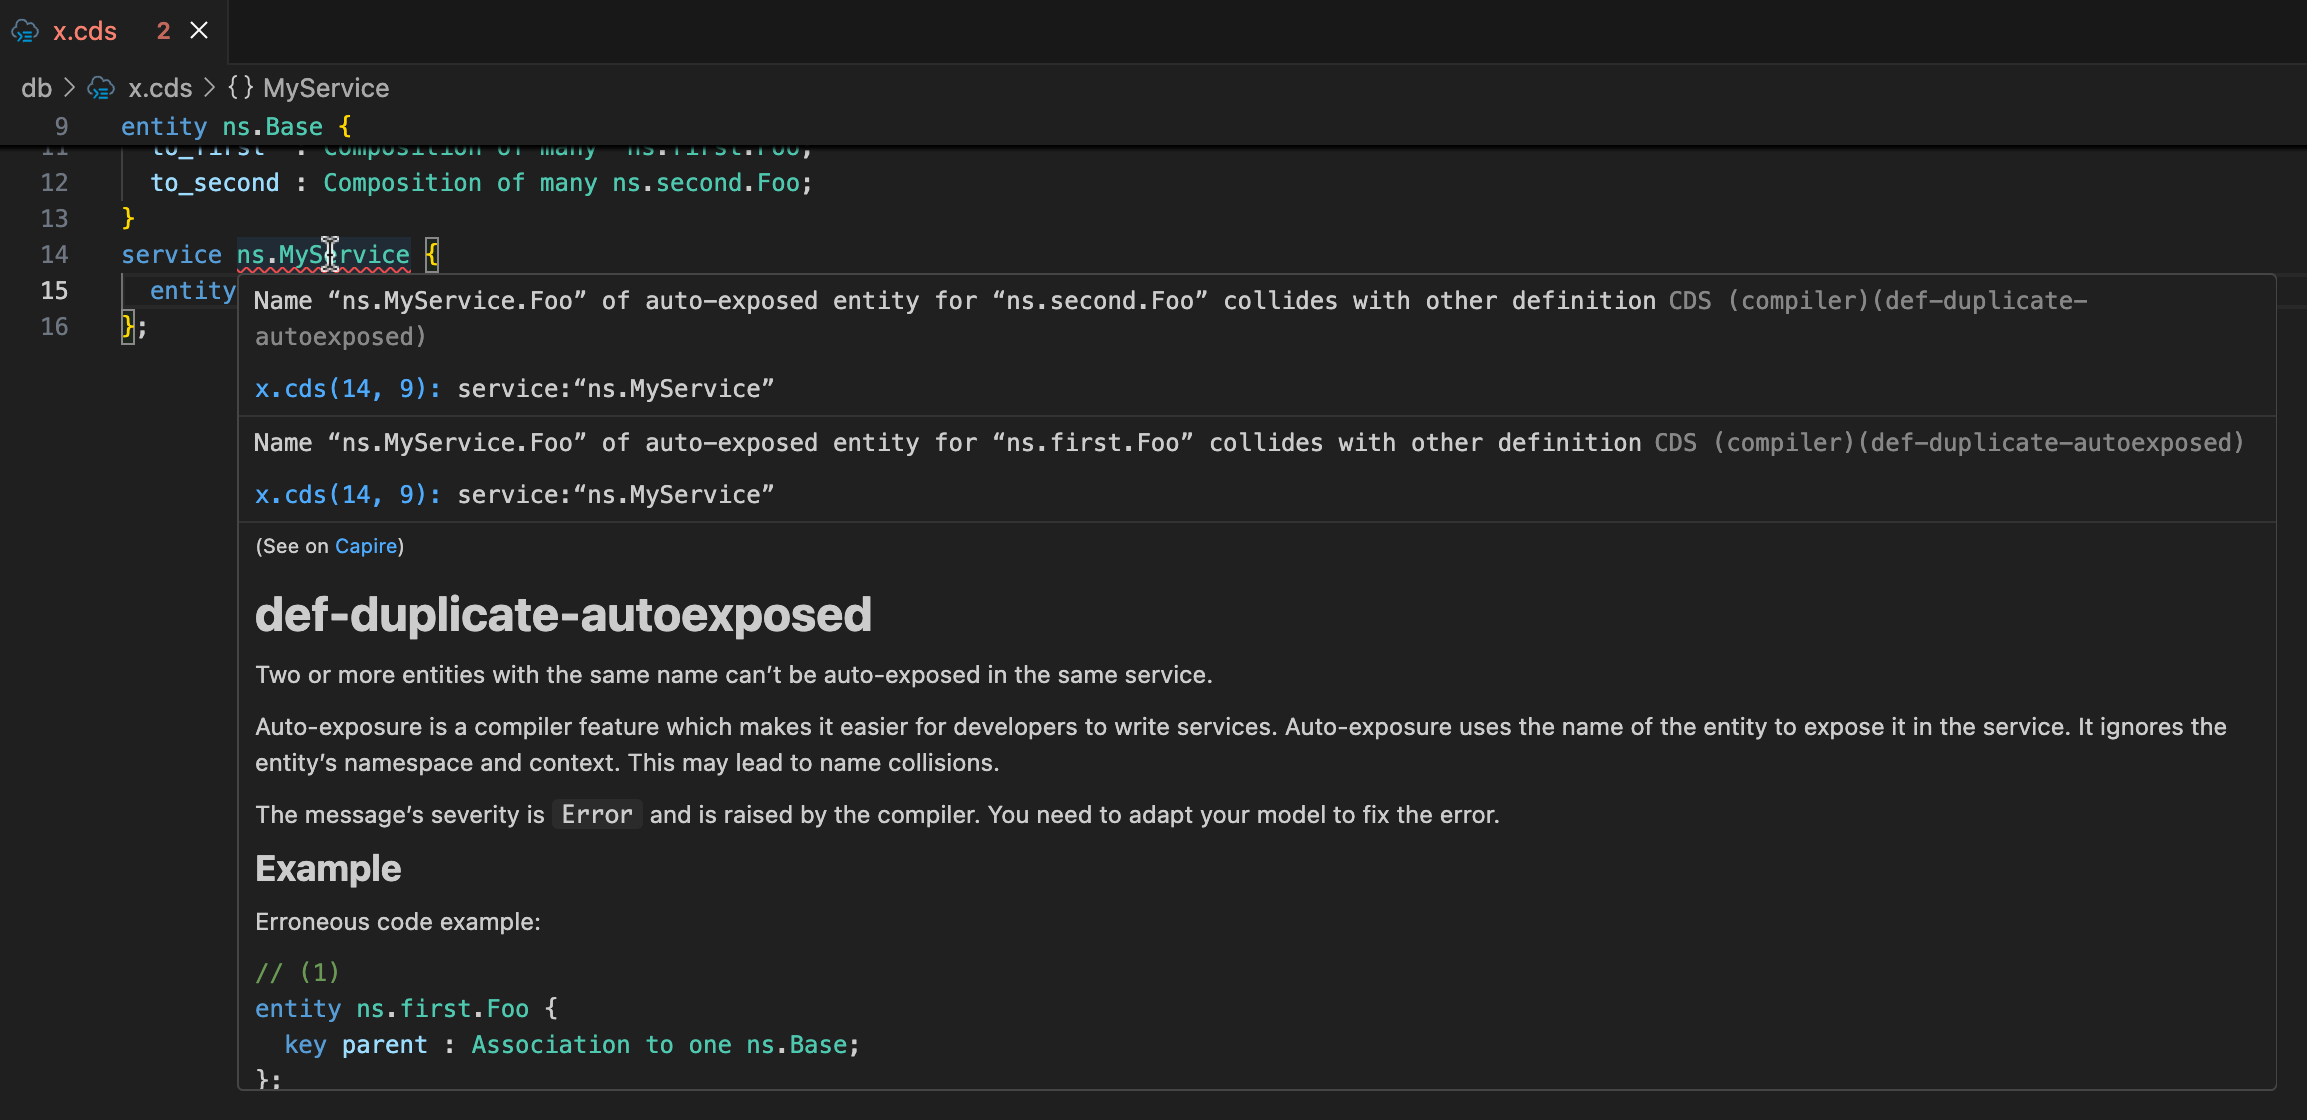Click line number 16 in gutter
The image size is (2307, 1120).
(54, 327)
